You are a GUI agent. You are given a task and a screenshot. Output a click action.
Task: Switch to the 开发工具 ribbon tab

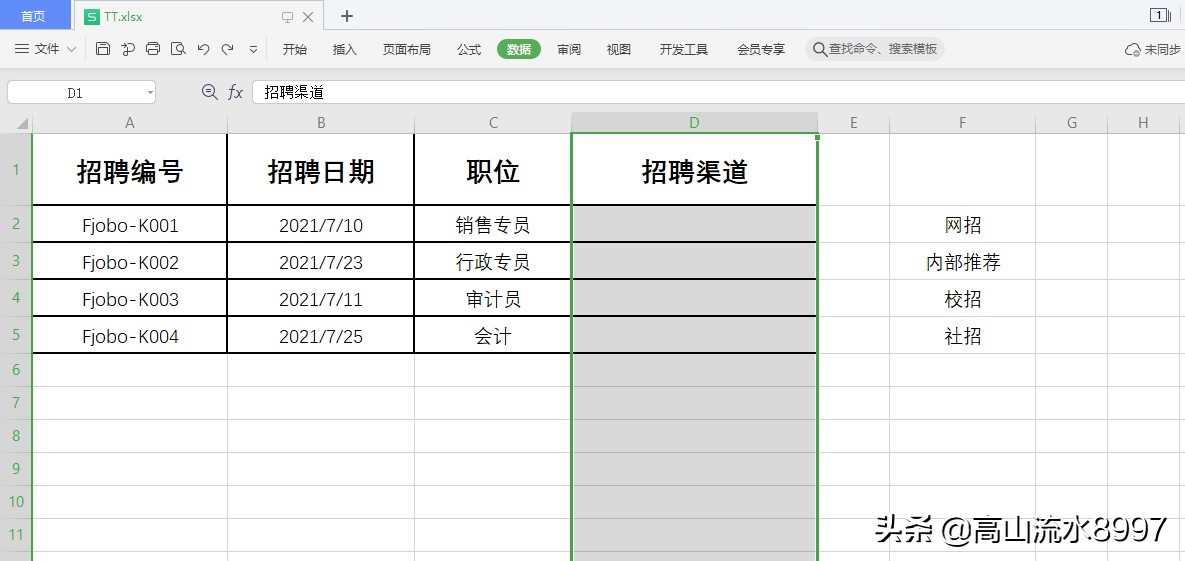pyautogui.click(x=684, y=49)
